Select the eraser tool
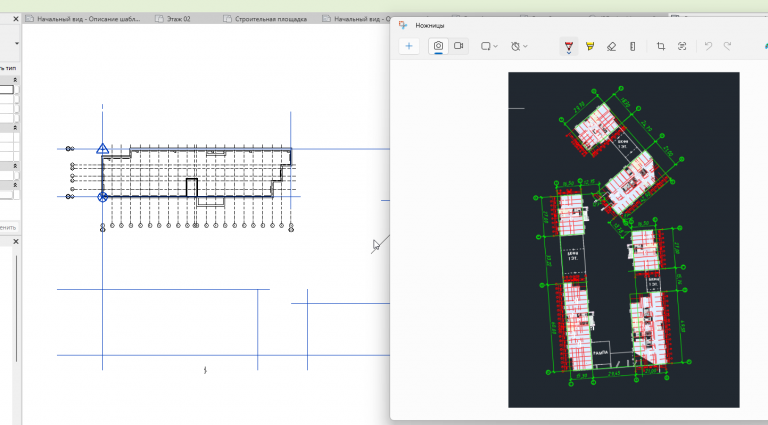Screen dimensions: 768x425 611,47
